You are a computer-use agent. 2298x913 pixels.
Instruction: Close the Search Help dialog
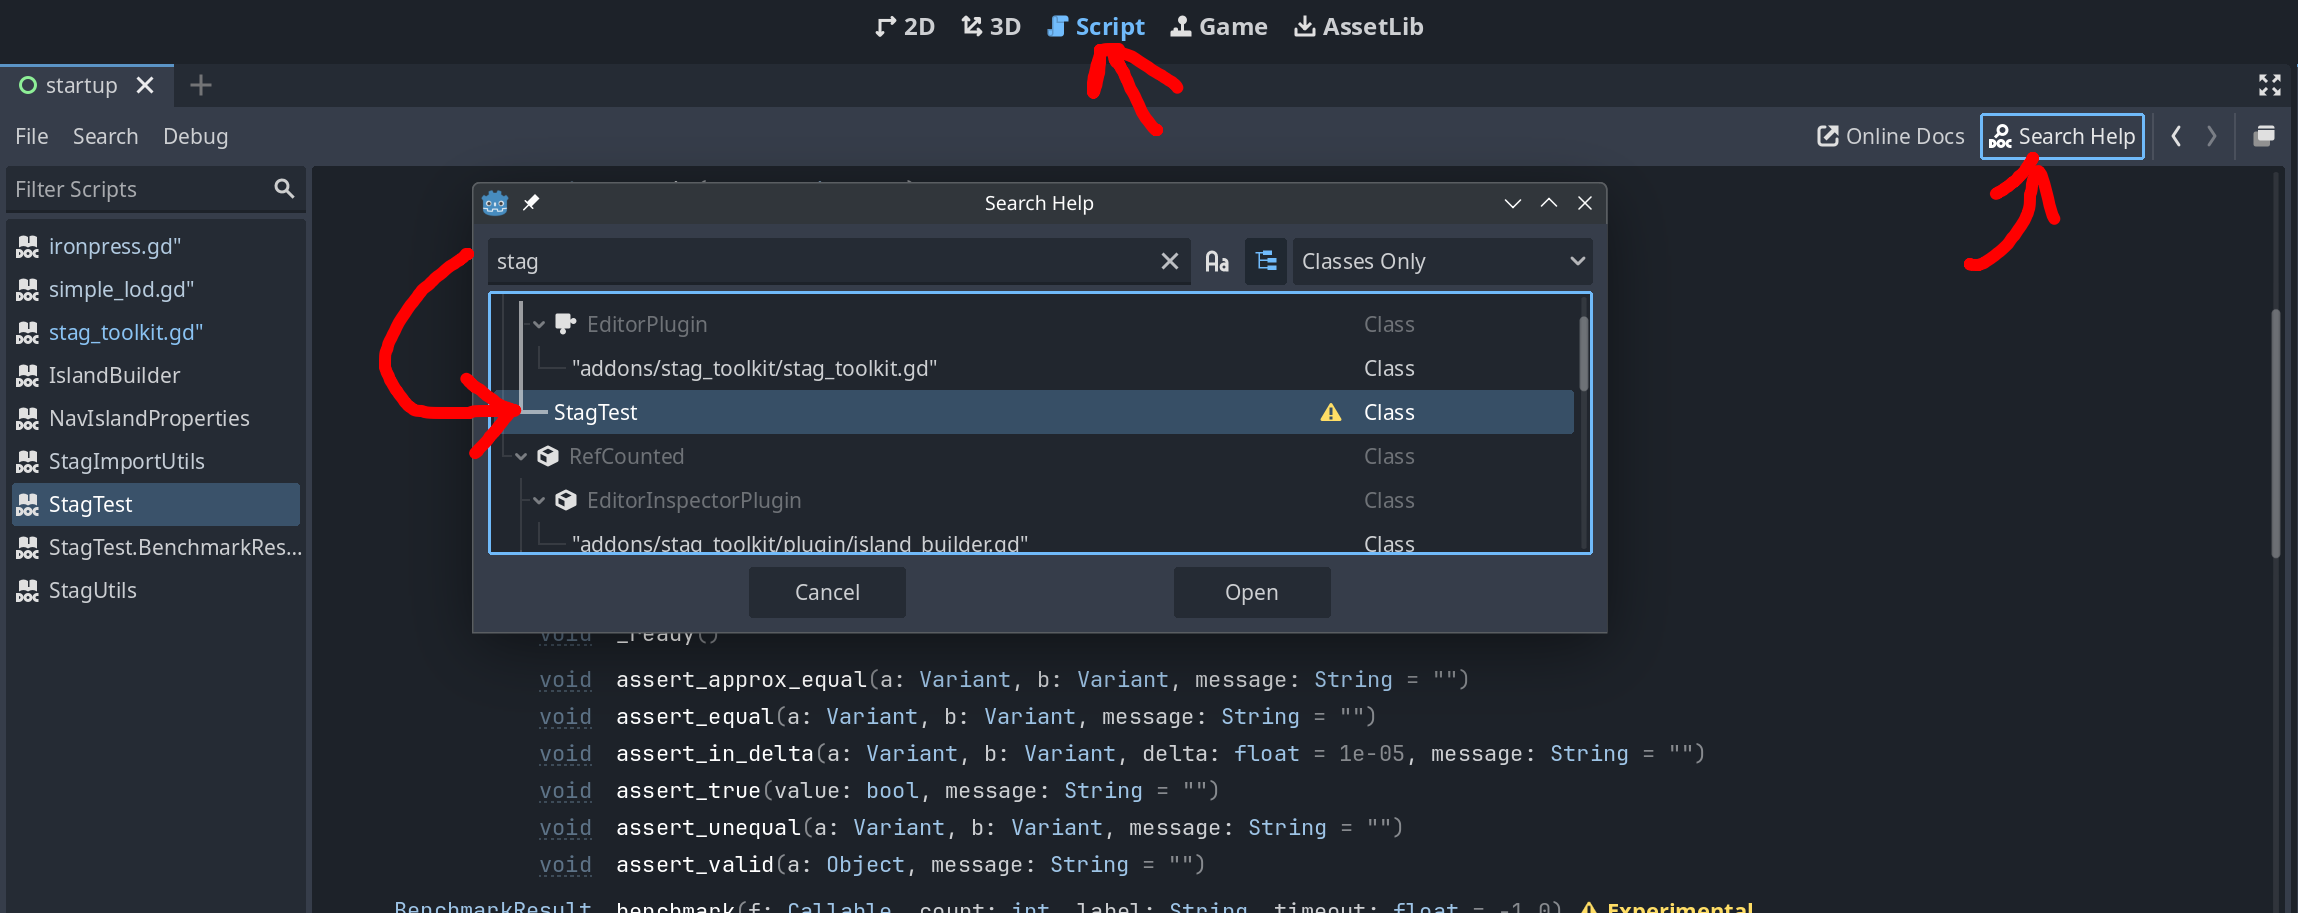click(1585, 203)
